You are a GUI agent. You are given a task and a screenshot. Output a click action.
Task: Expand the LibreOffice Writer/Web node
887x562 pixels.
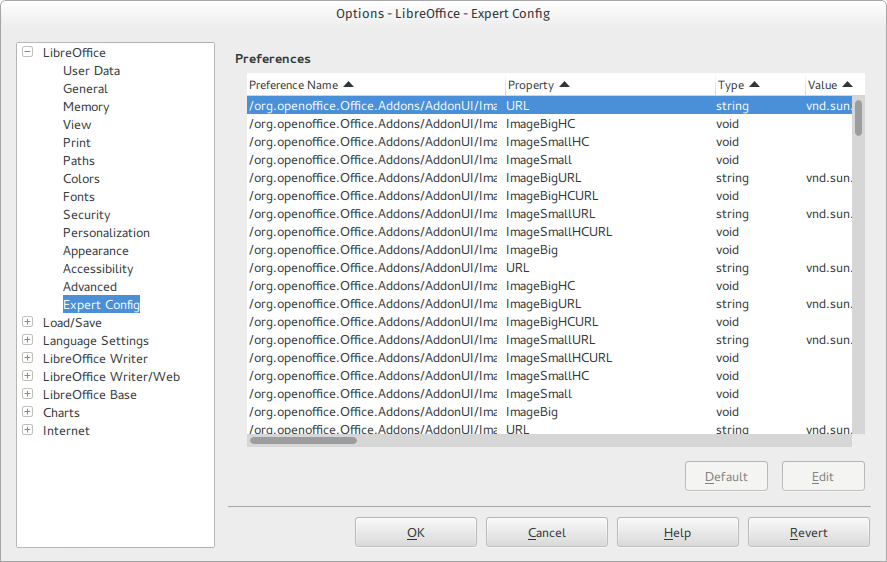click(x=28, y=377)
